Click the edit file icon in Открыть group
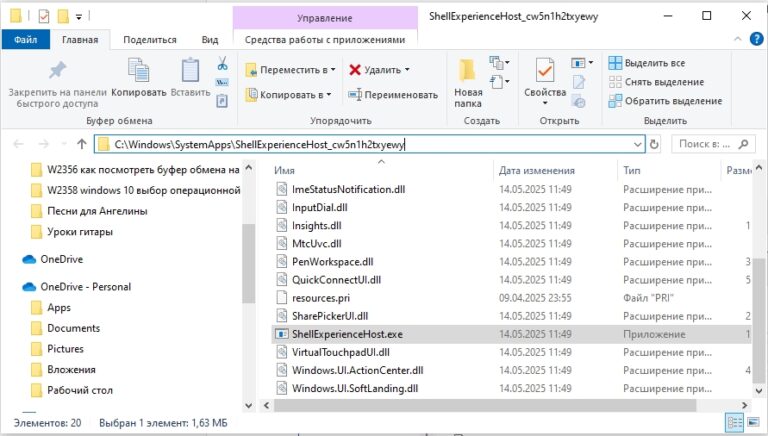768x436 pixels. (x=578, y=82)
